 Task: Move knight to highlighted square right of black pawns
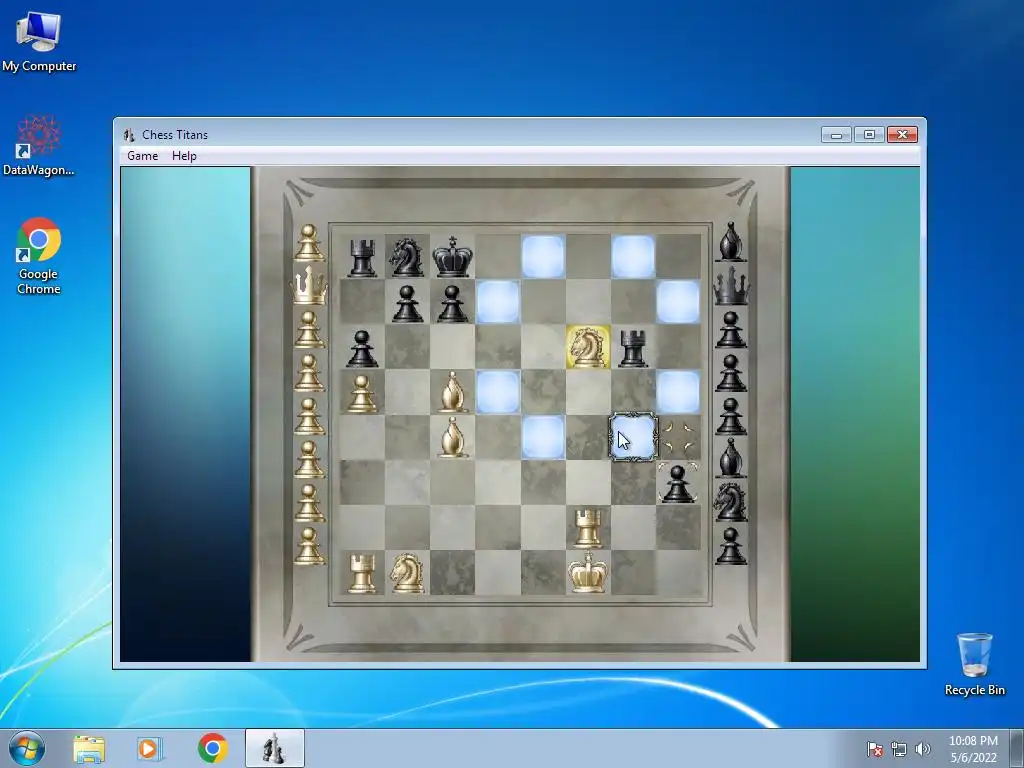point(498,302)
